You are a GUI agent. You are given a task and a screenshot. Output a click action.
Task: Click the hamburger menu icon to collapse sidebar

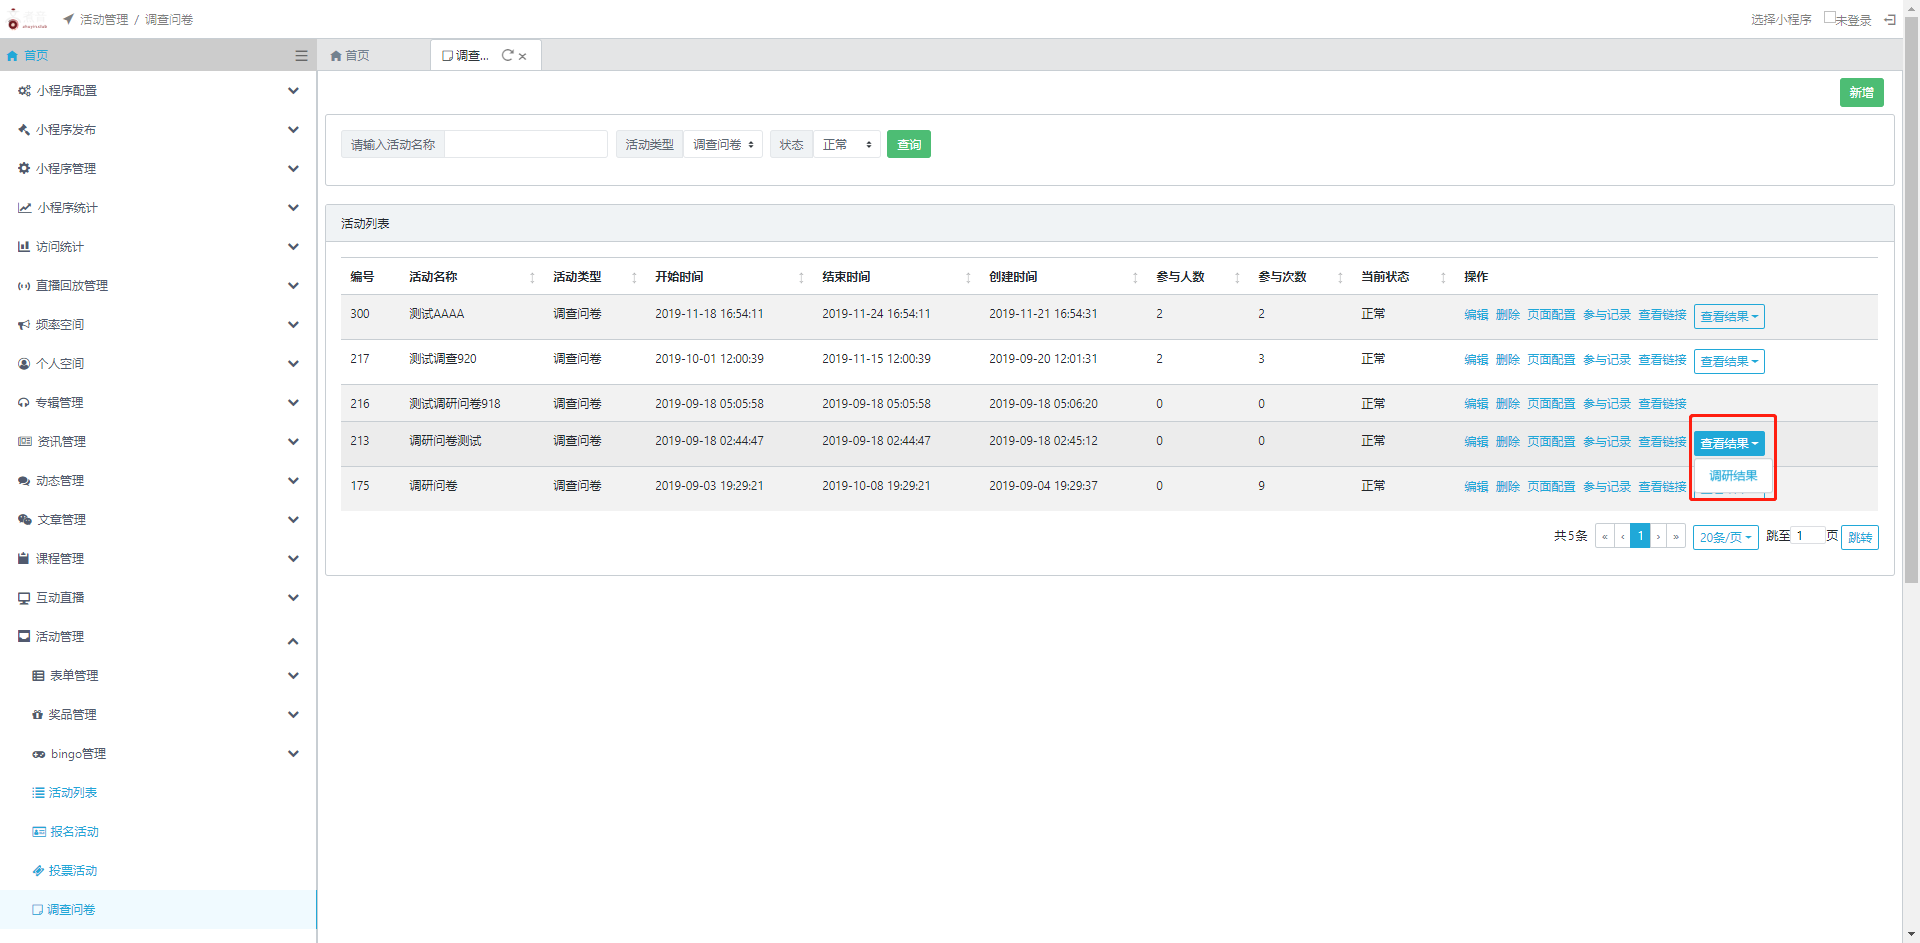point(301,56)
